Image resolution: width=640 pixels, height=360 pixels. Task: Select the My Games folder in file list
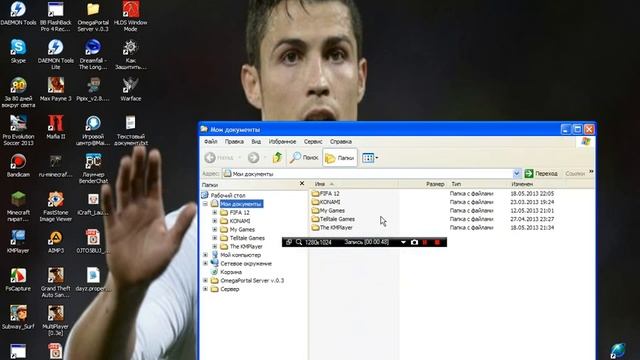pos(328,211)
